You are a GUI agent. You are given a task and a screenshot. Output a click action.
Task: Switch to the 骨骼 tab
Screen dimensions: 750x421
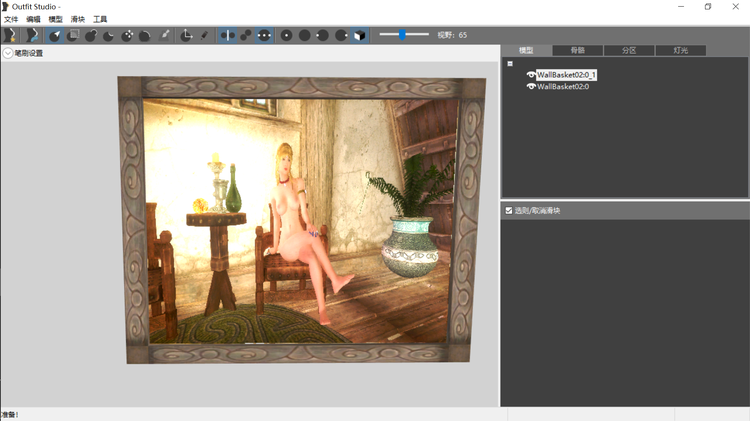click(578, 50)
